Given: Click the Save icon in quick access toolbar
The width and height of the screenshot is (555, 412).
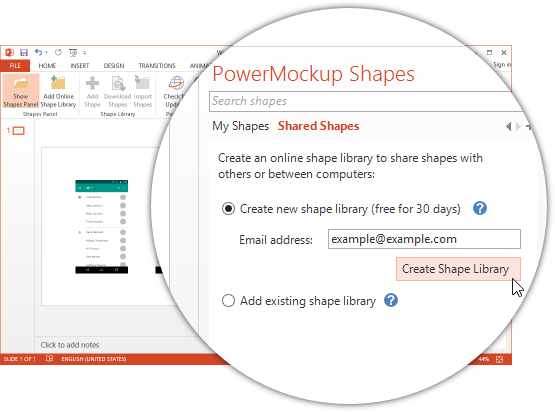Looking at the screenshot, I should [24, 53].
